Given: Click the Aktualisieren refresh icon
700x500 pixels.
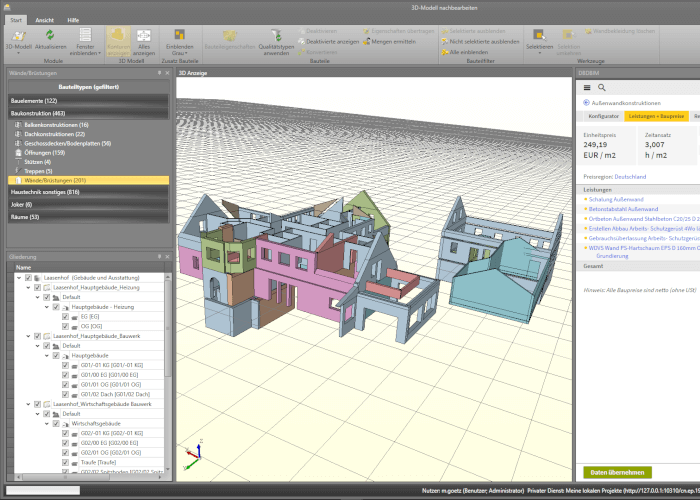Looking at the screenshot, I should 50,35.
